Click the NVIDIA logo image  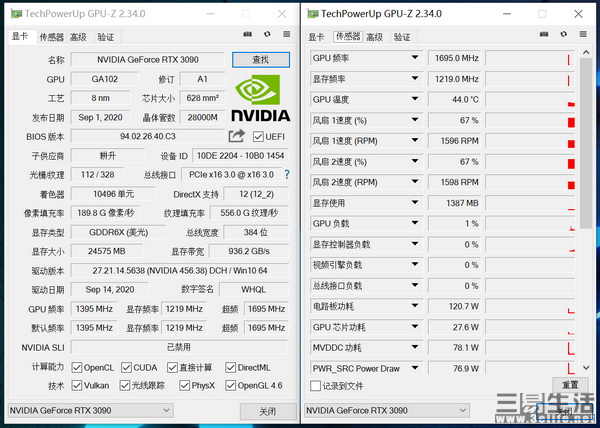(x=261, y=98)
